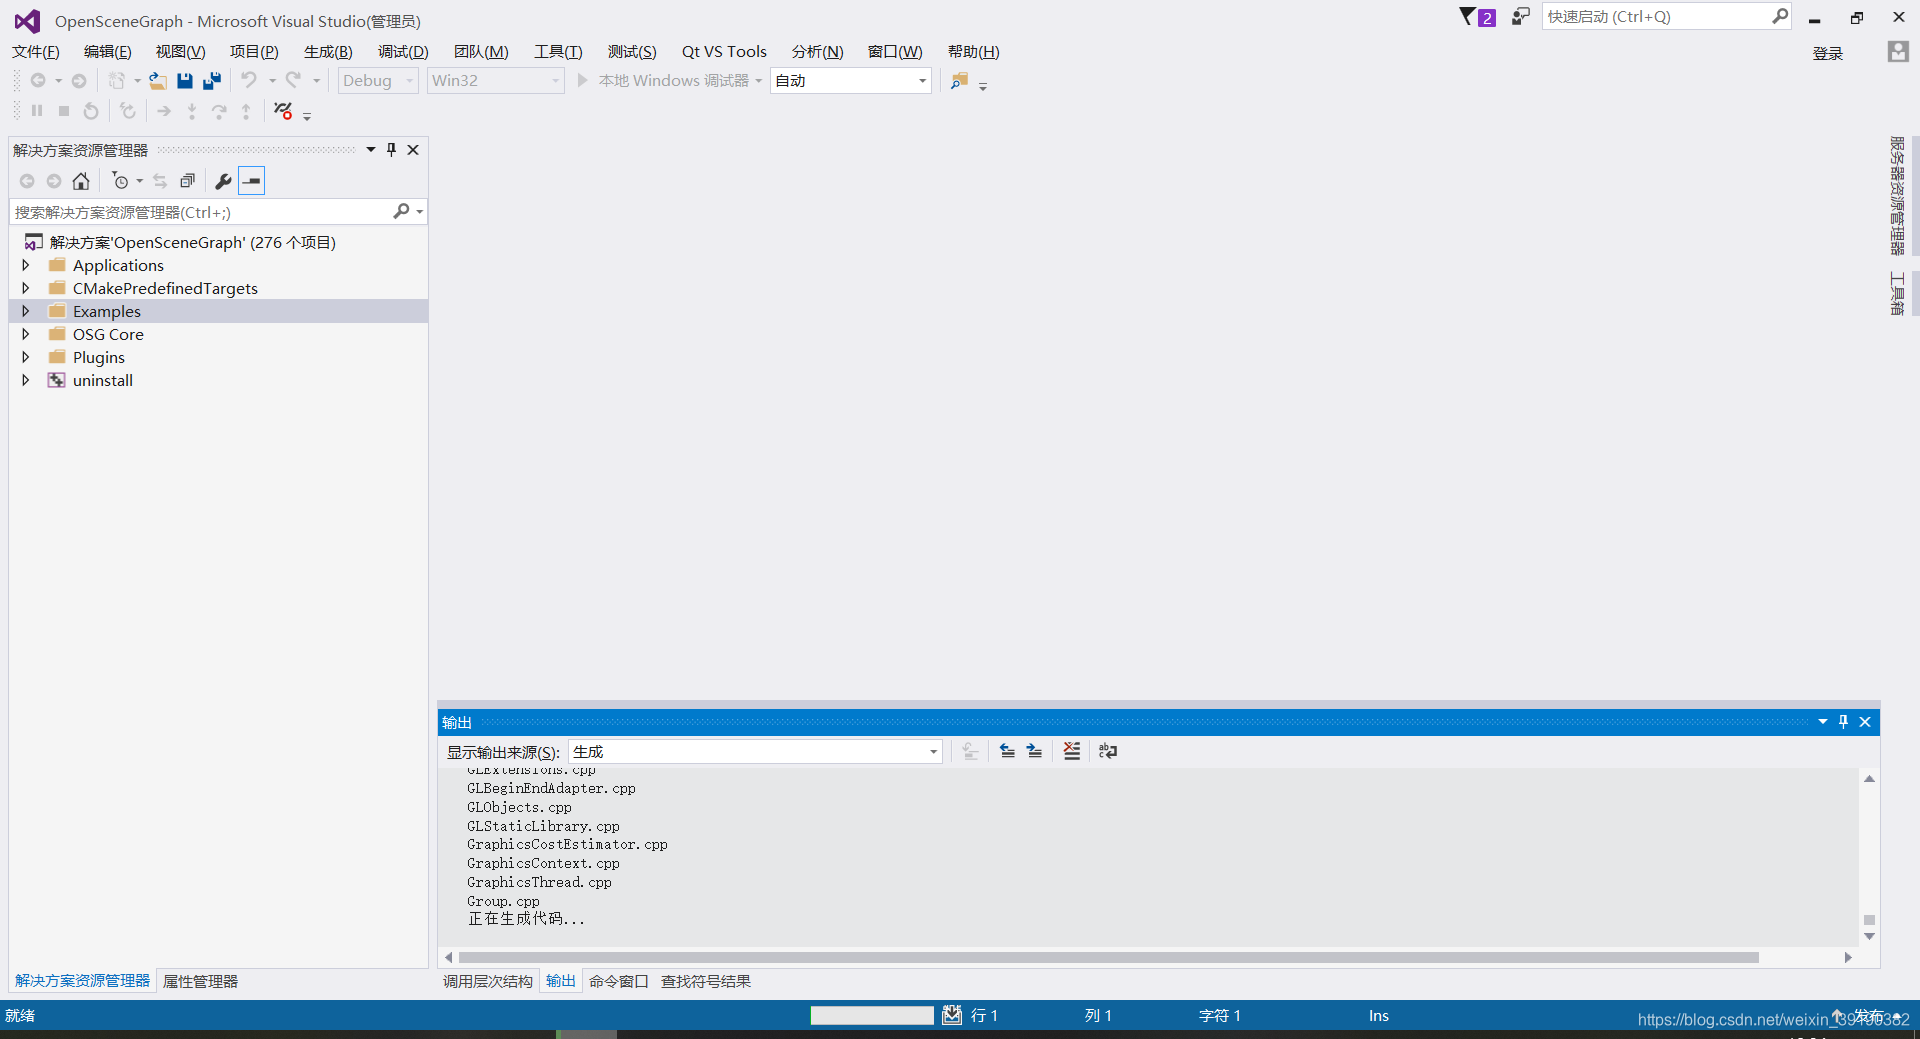Click the breakpoints icon with red dot
This screenshot has width=1920, height=1039.
pyautogui.click(x=283, y=111)
